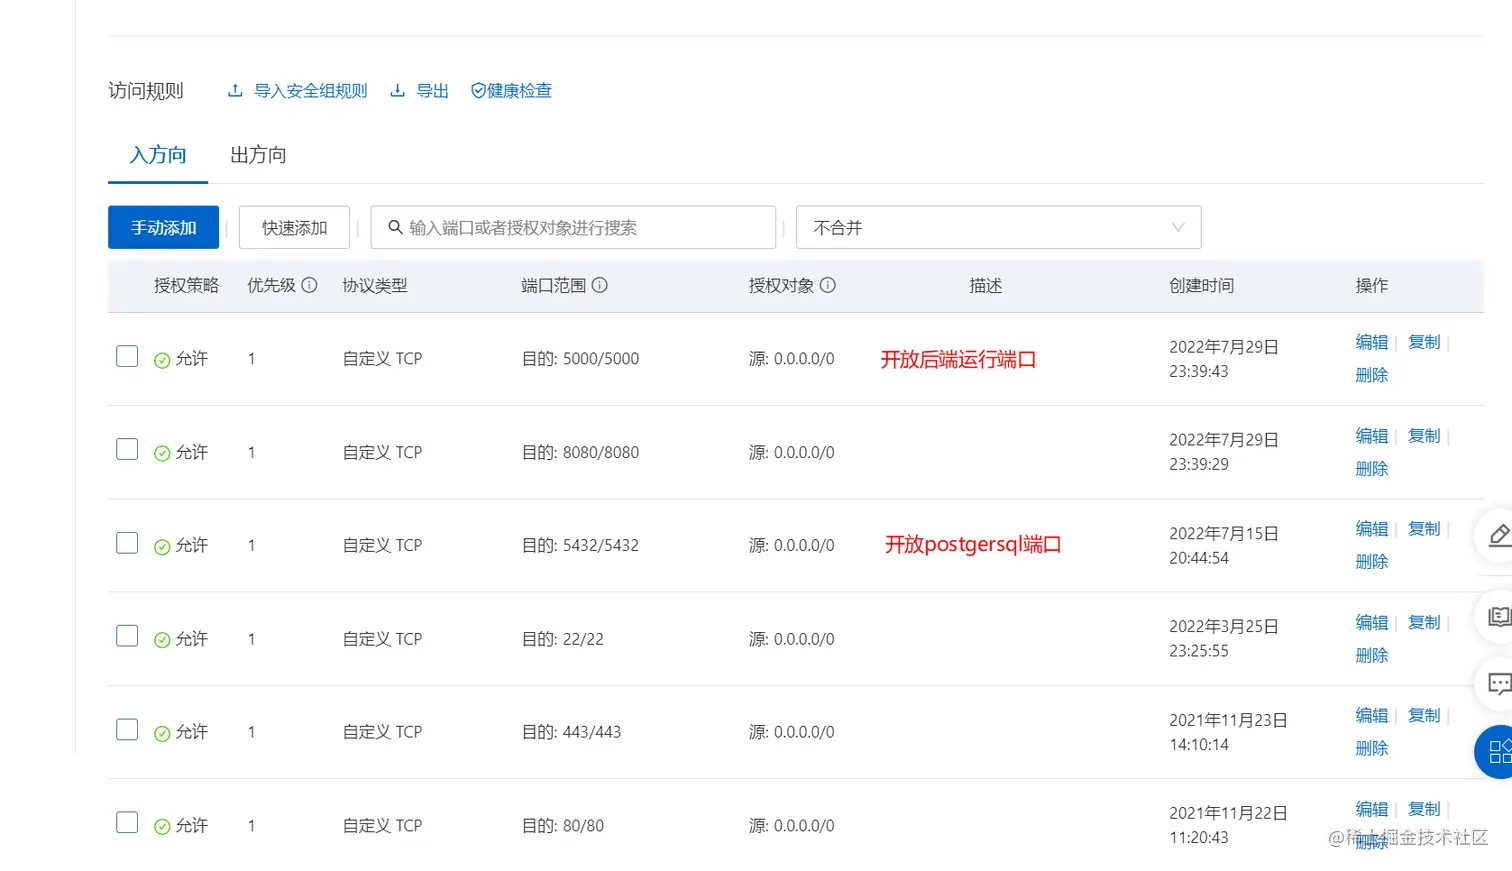Image resolution: width=1512 pixels, height=871 pixels.
Task: Click the import security group rules icon
Action: (235, 91)
